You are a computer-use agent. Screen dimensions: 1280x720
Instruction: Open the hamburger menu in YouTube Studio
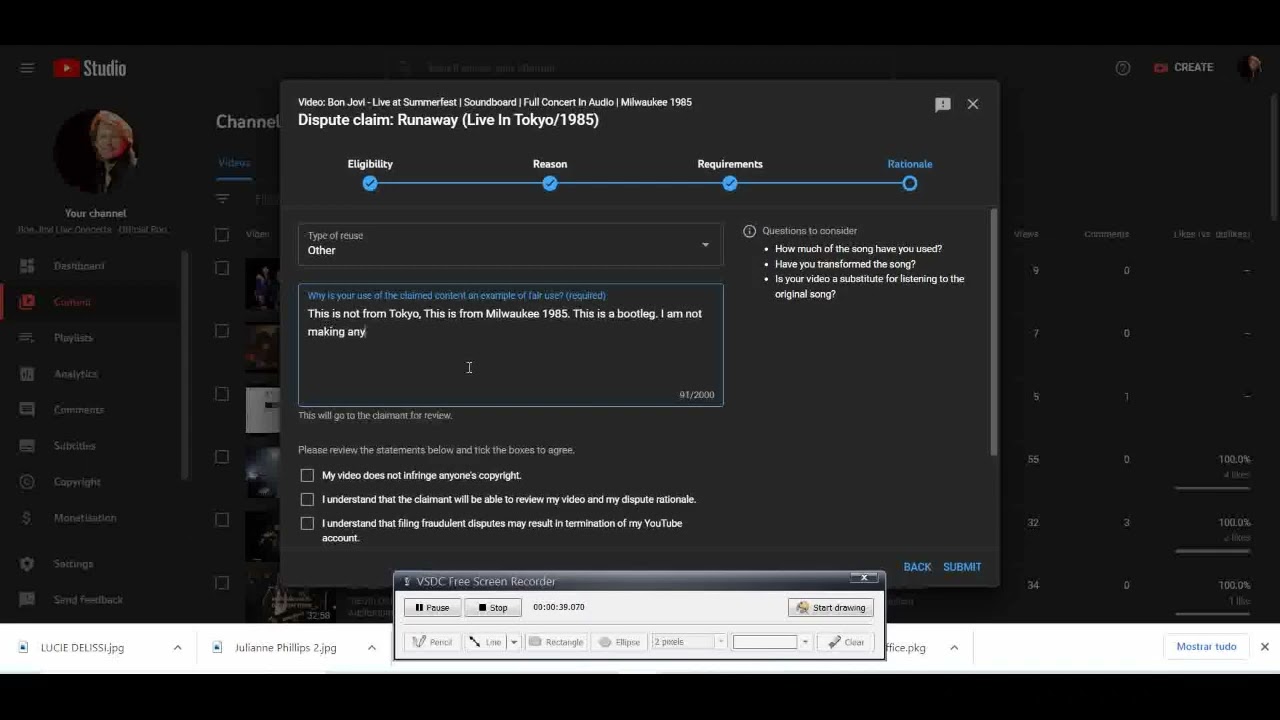click(27, 68)
